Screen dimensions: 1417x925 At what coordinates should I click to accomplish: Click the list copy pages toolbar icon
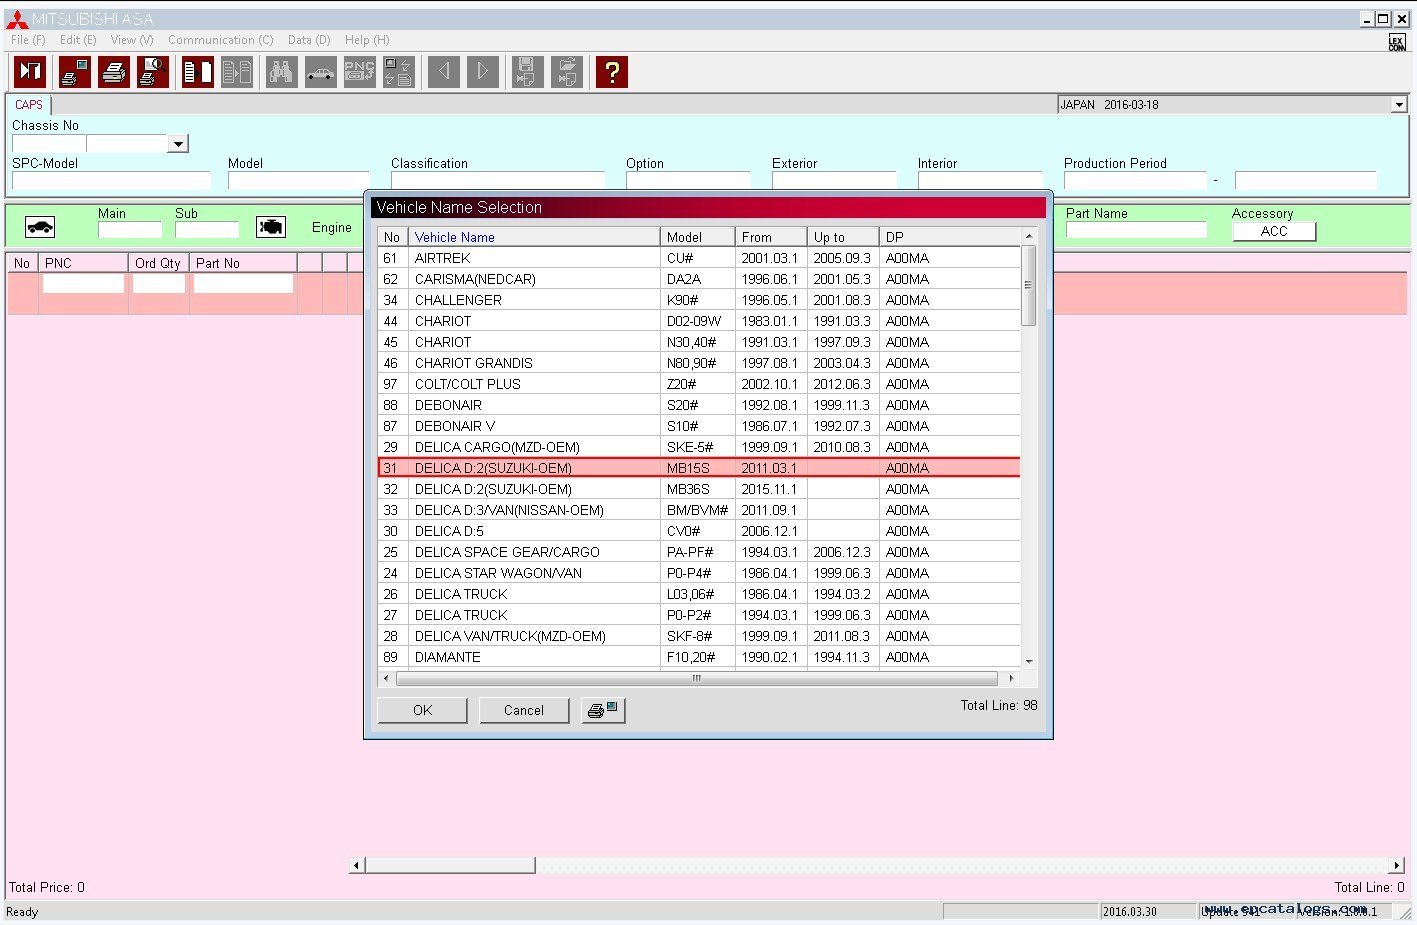coord(198,71)
